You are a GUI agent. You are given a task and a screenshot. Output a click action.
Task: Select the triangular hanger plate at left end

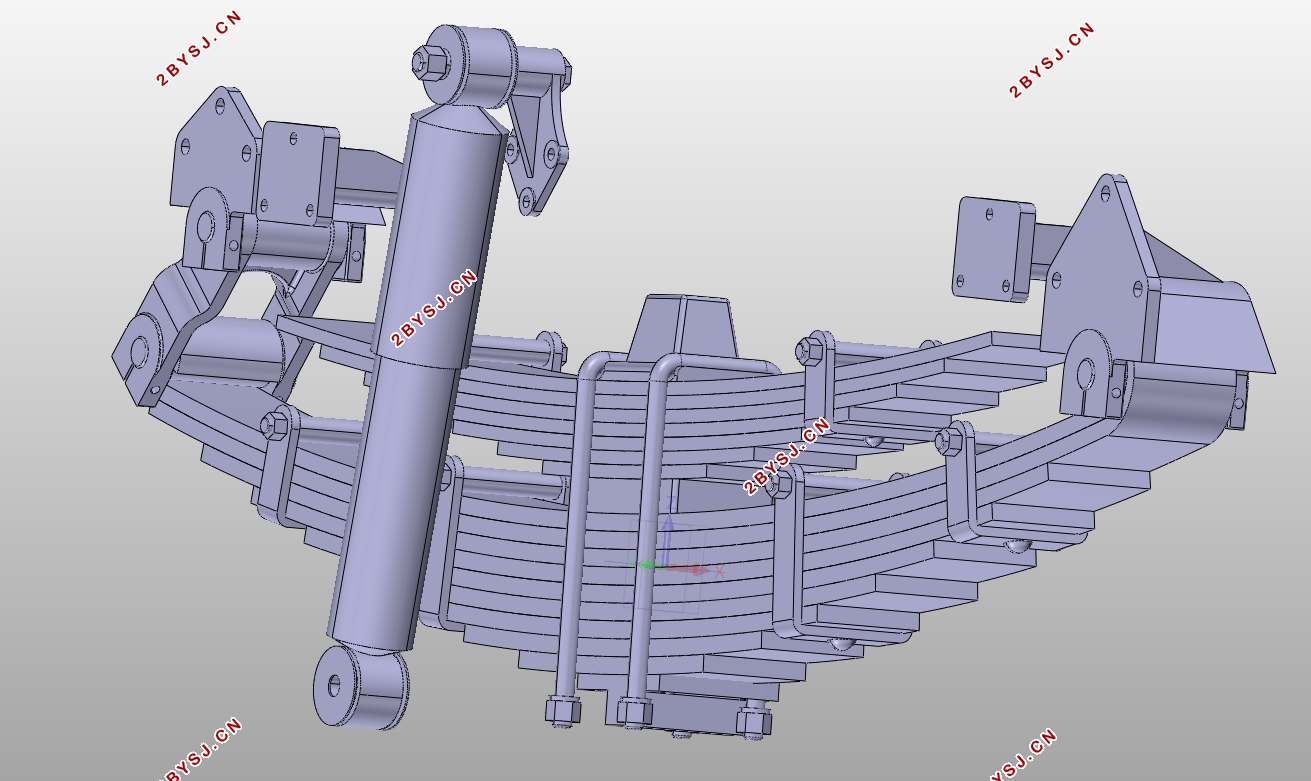pyautogui.click(x=215, y=150)
